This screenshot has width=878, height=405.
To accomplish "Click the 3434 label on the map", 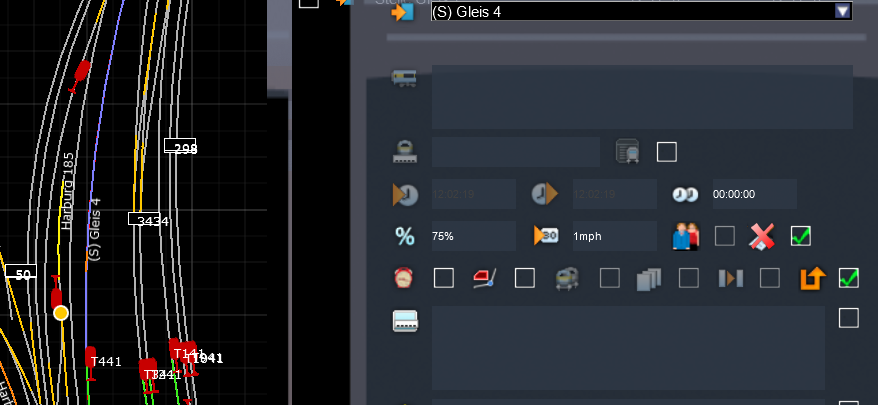I will (146, 219).
